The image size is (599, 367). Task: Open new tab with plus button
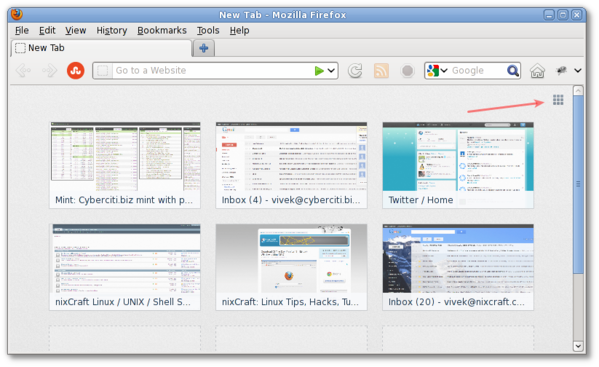click(204, 49)
